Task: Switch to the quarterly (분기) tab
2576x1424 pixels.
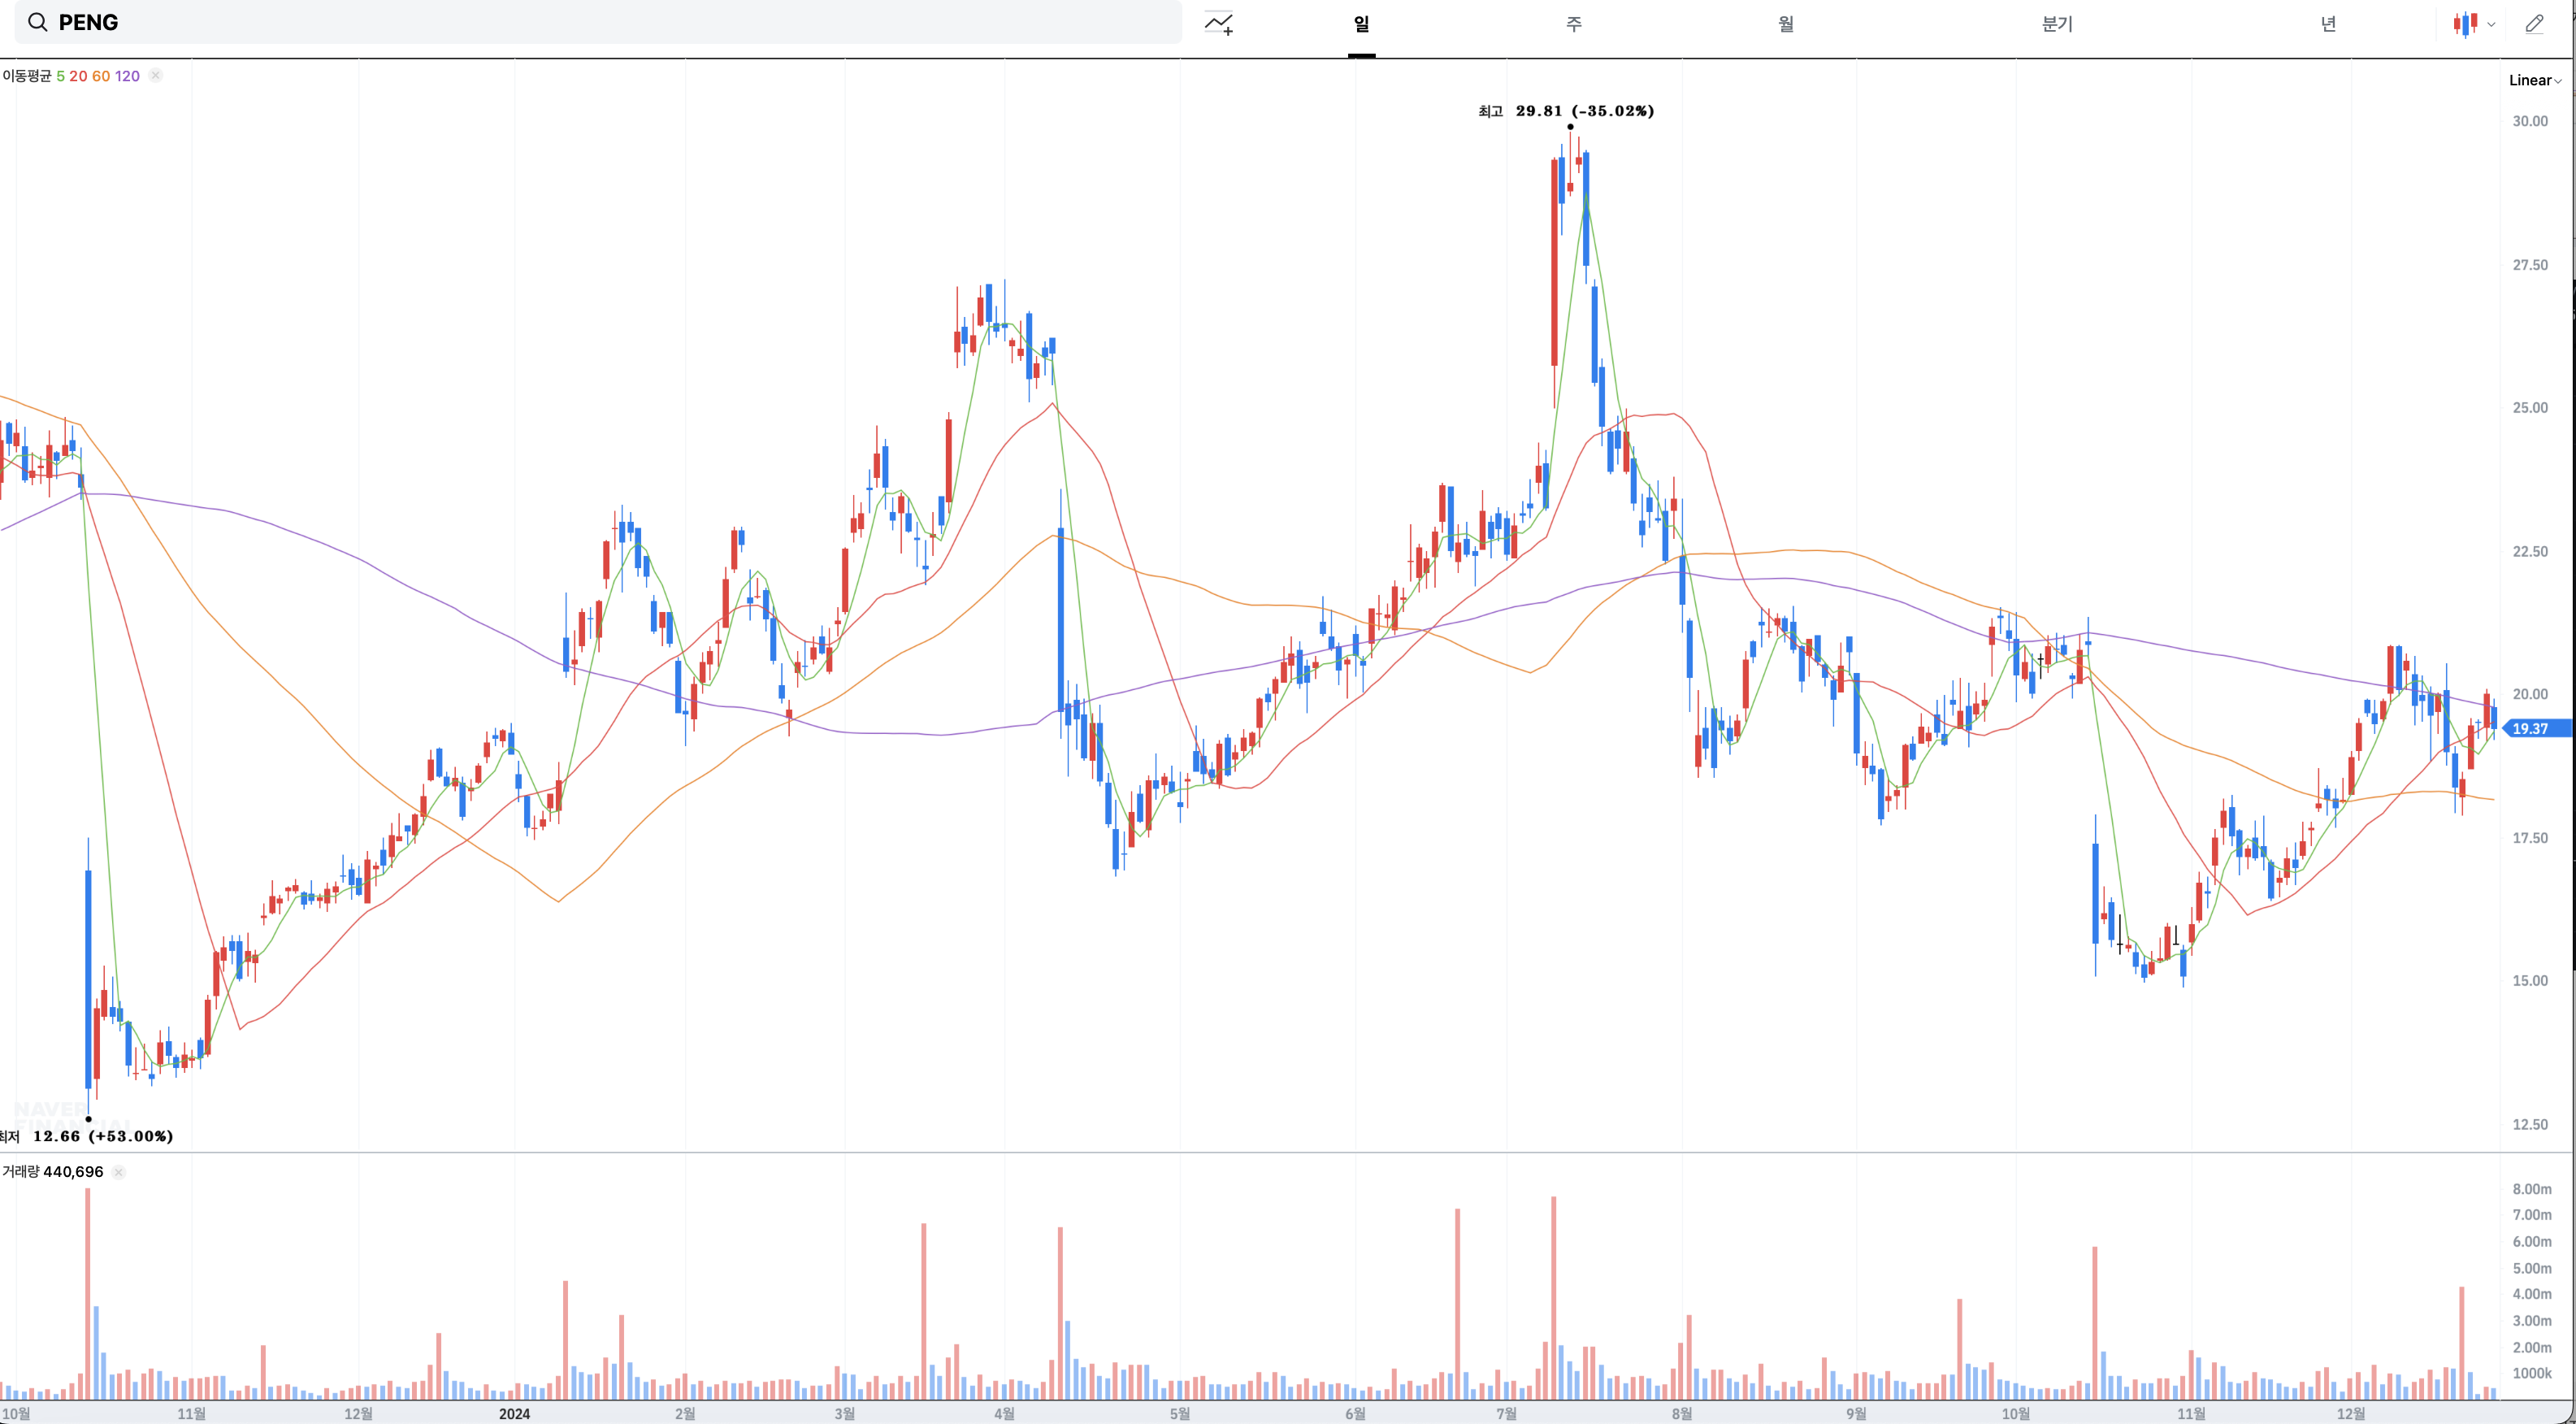Action: pos(2057,23)
